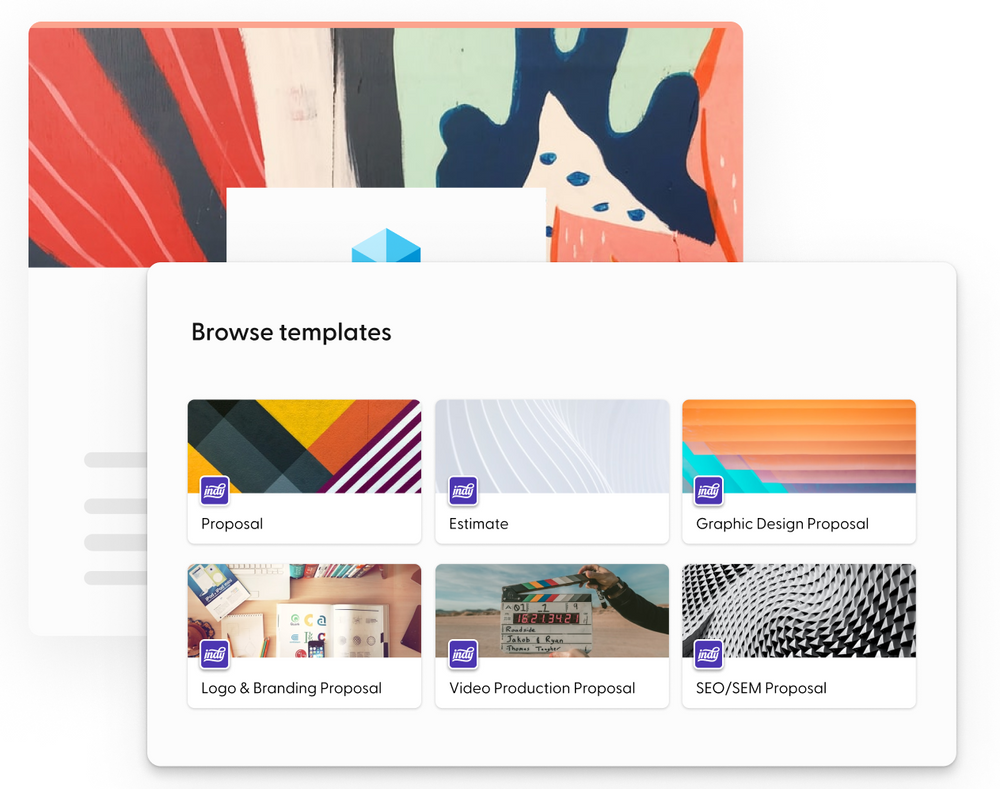Click the Proposal template label
This screenshot has height=789, width=1000.
click(x=232, y=524)
